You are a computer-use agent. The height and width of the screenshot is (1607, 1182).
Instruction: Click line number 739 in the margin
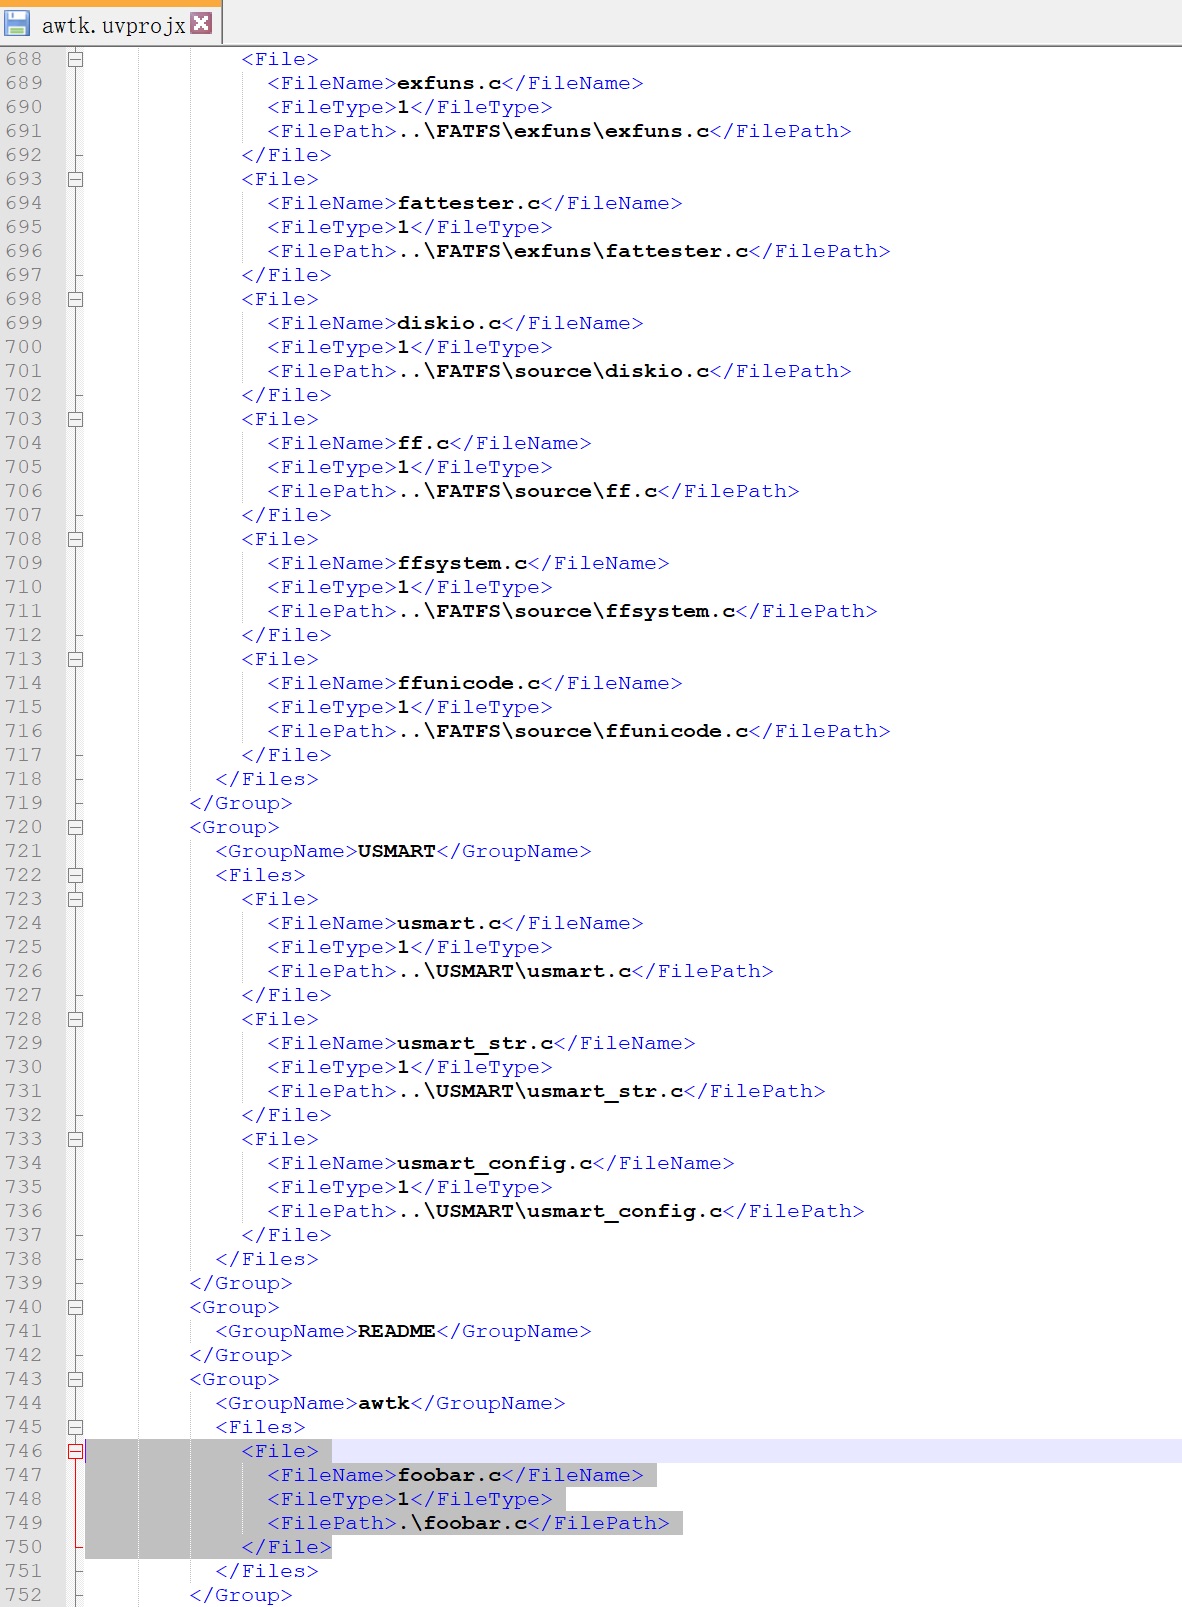tap(24, 1283)
